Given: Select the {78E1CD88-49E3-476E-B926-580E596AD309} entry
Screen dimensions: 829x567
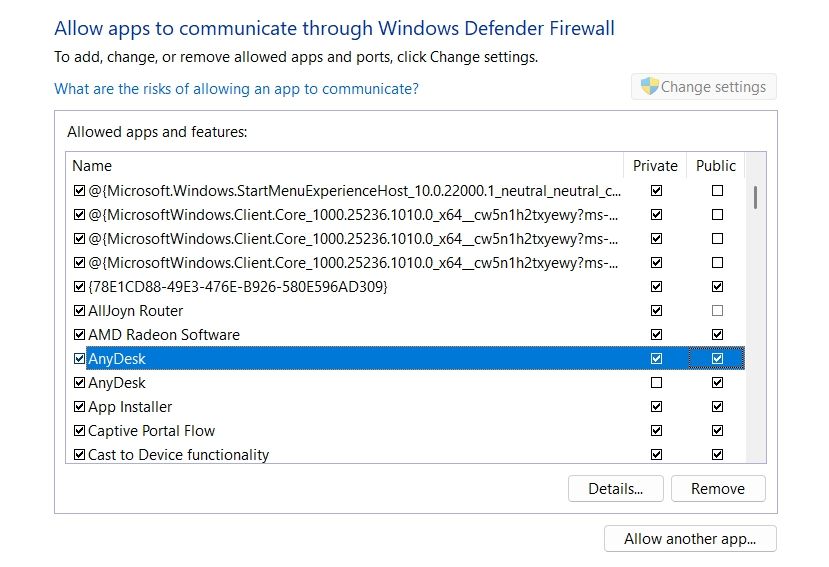Looking at the screenshot, I should click(x=238, y=287).
